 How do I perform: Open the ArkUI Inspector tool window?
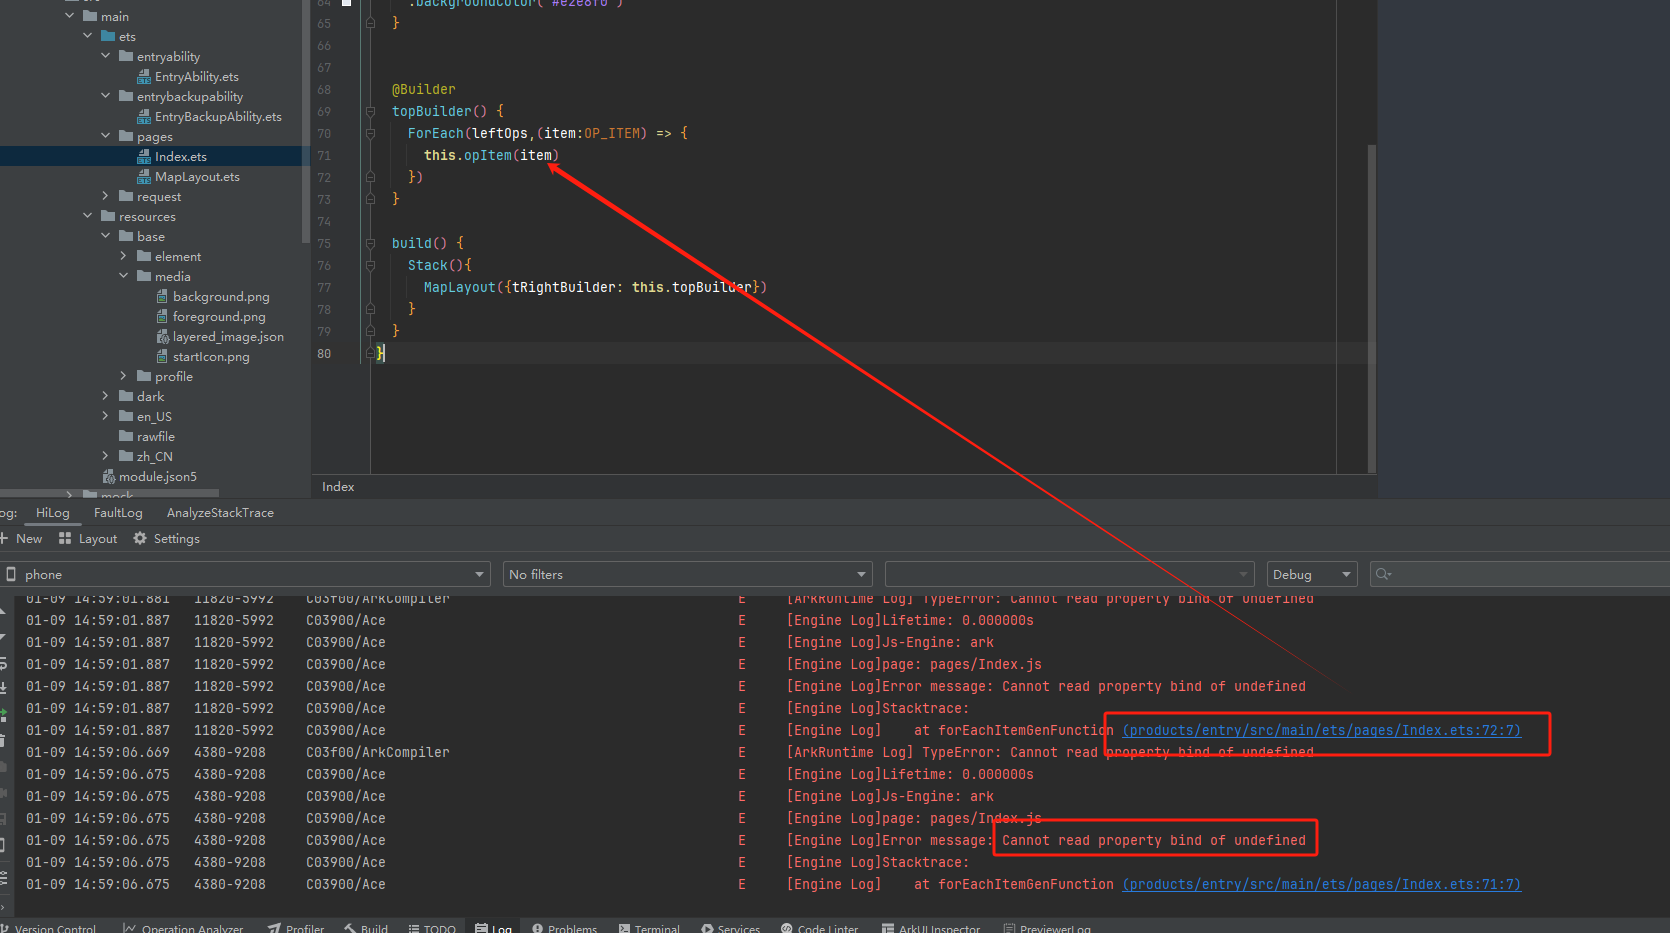click(x=931, y=928)
